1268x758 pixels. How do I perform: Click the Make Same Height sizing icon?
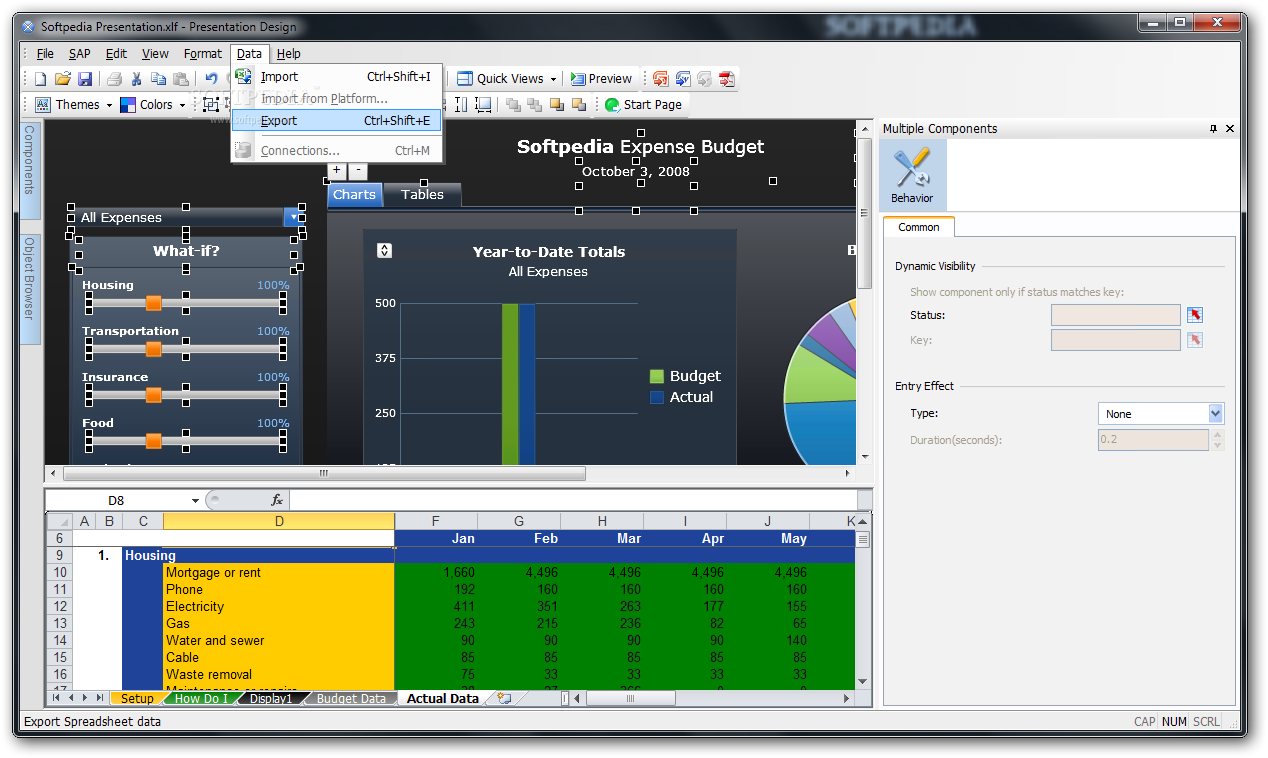click(462, 105)
